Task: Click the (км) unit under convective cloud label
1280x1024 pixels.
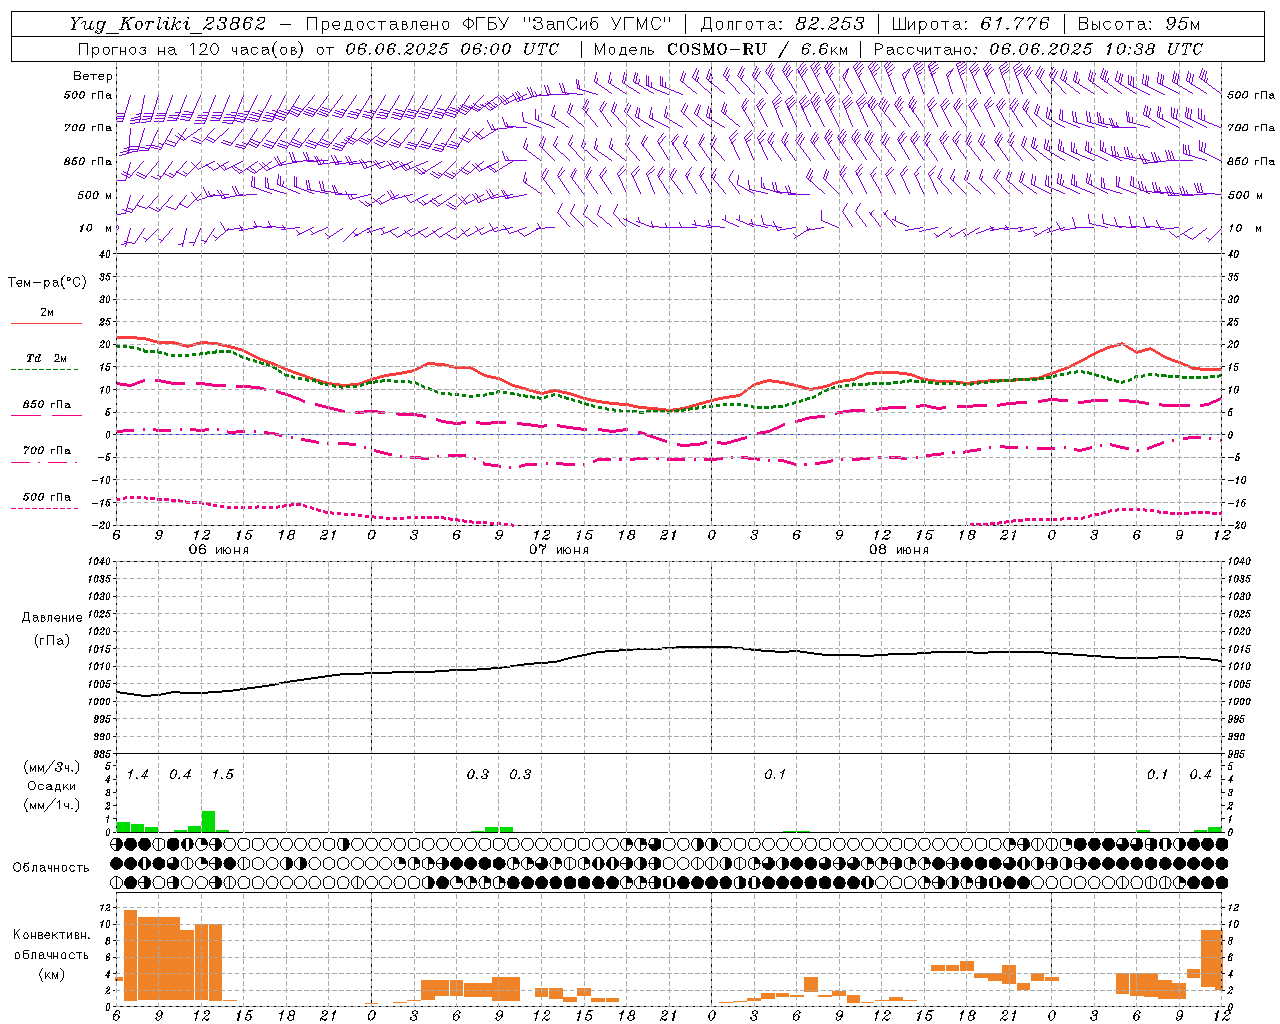Action: click(x=52, y=974)
